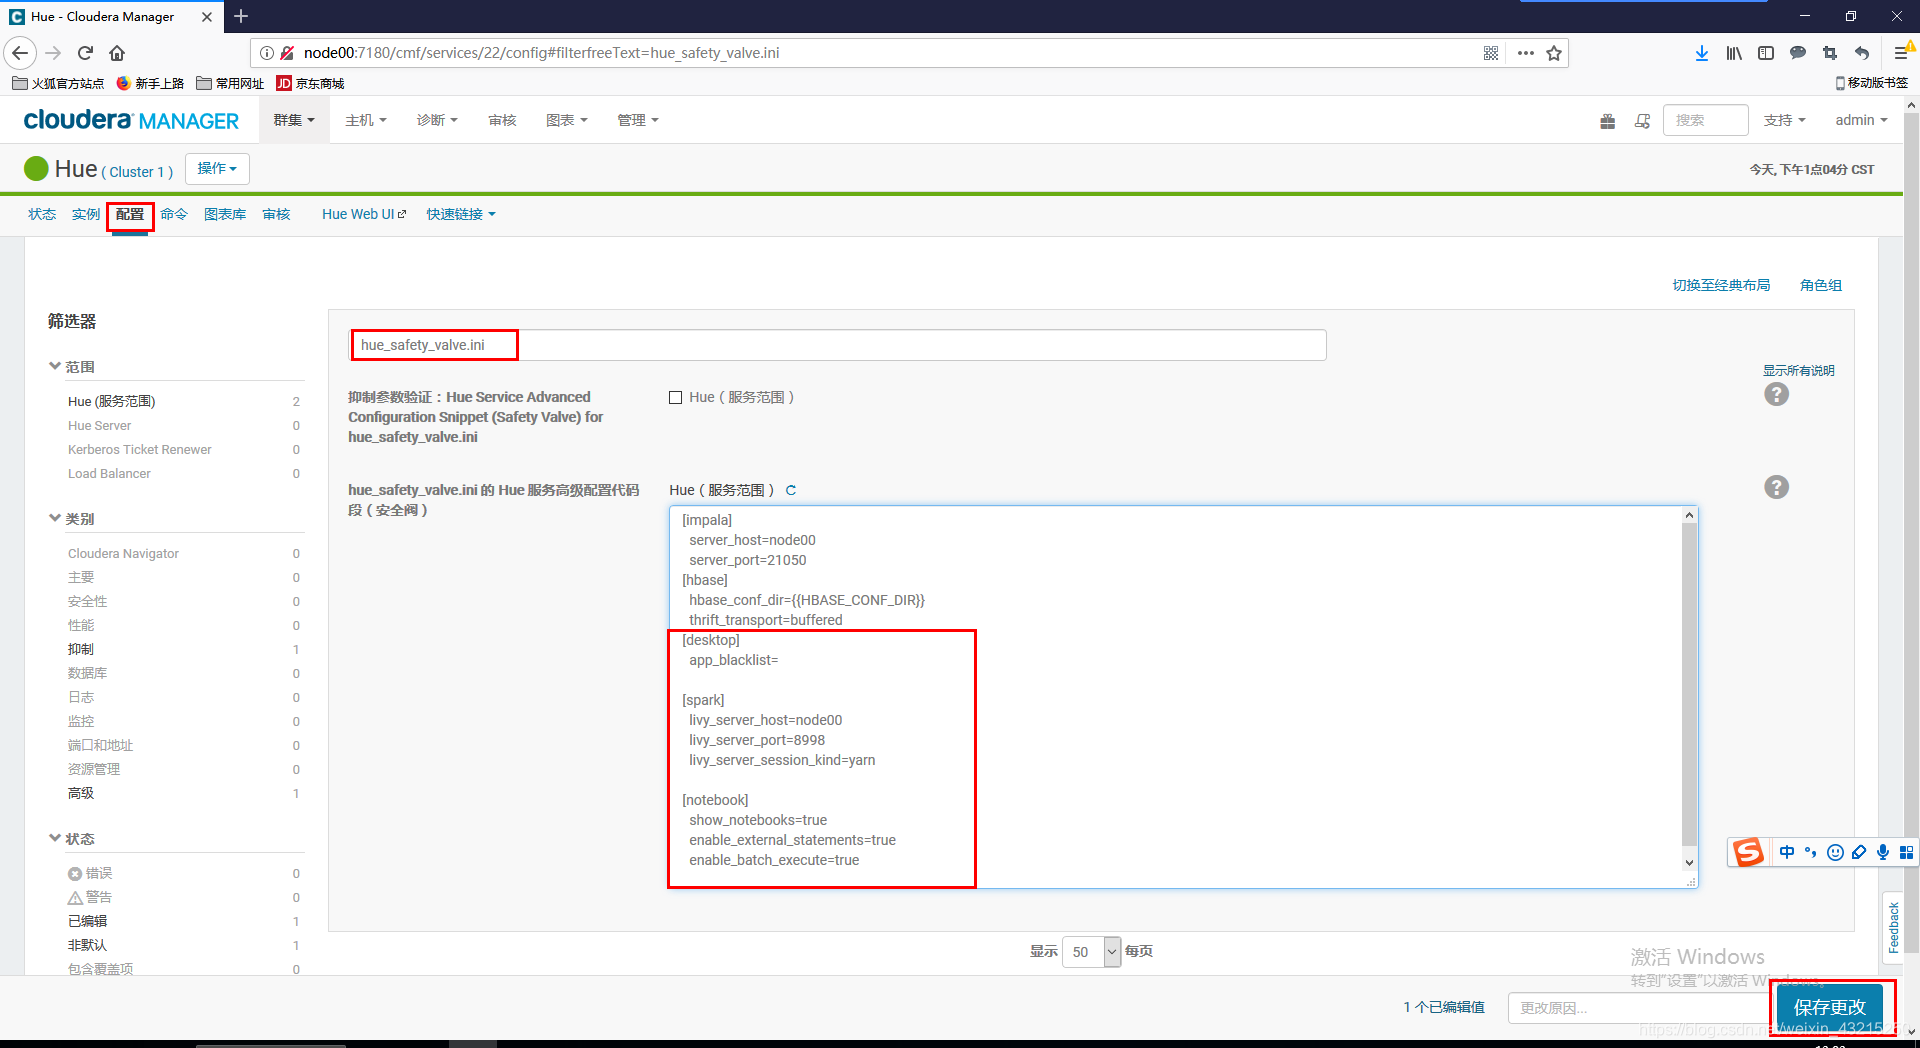Switch to the 实例 tab
This screenshot has width=1920, height=1048.
coord(86,214)
